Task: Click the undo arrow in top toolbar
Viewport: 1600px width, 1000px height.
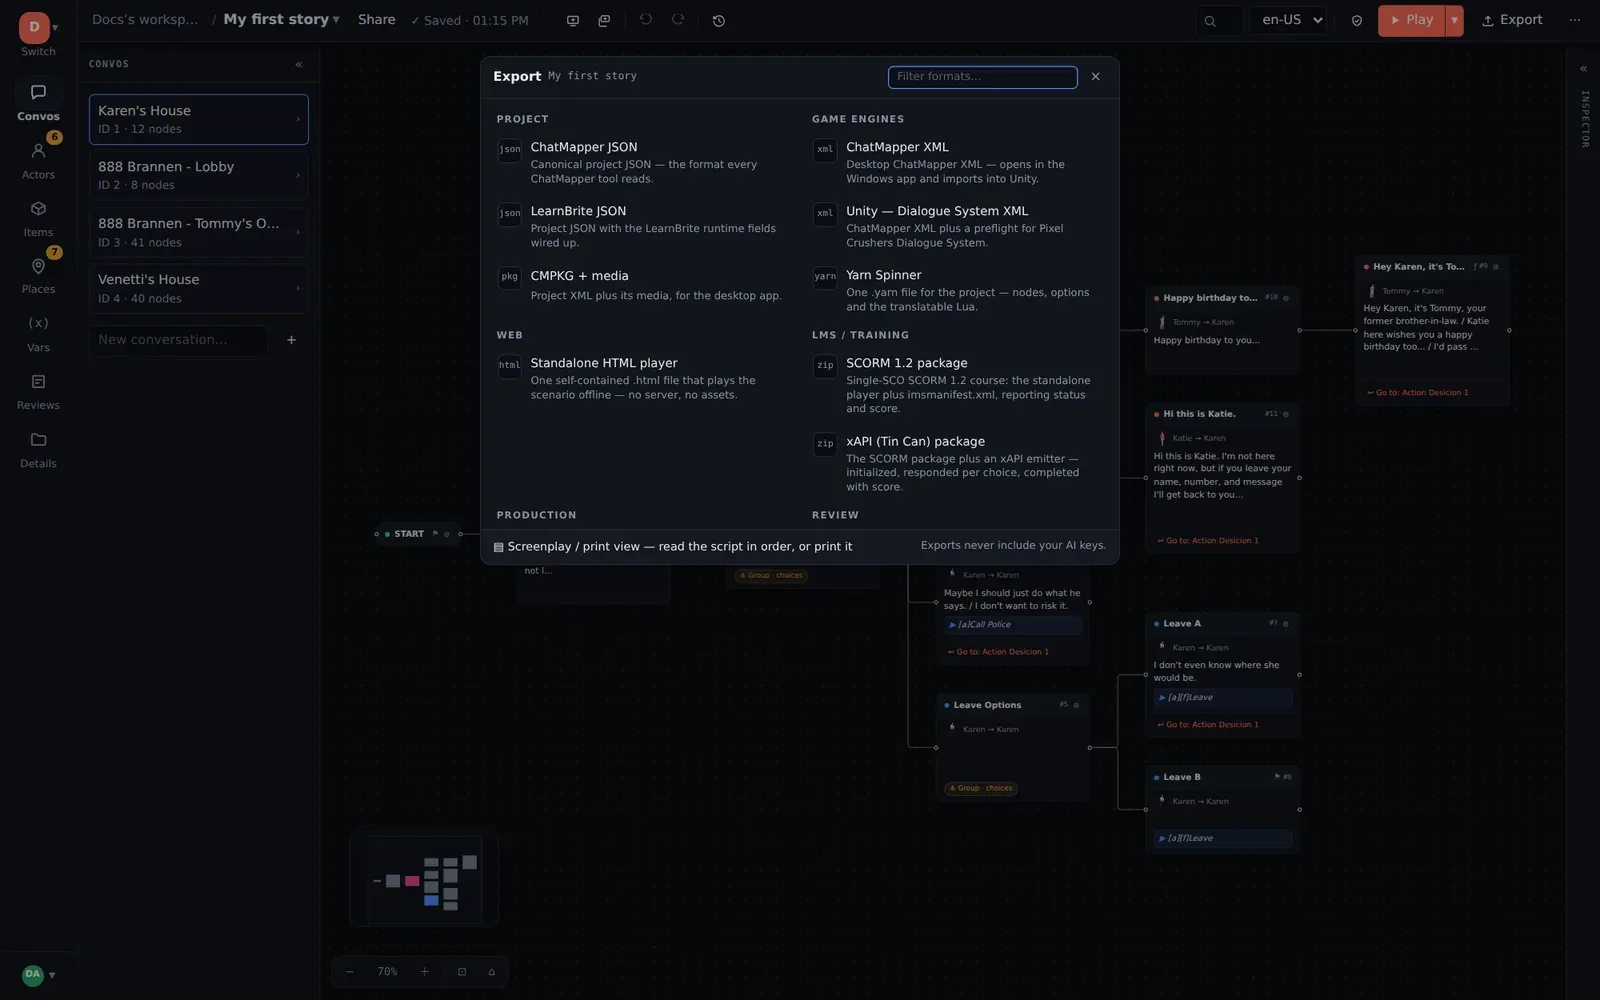Action: tap(646, 20)
